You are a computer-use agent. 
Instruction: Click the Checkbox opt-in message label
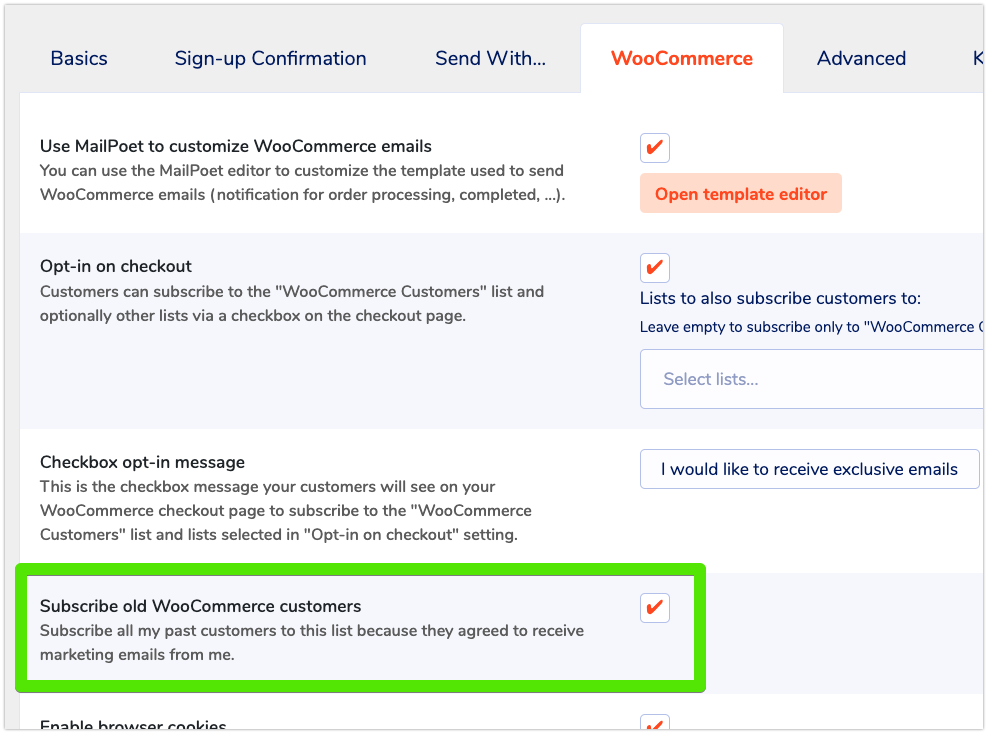(x=142, y=462)
